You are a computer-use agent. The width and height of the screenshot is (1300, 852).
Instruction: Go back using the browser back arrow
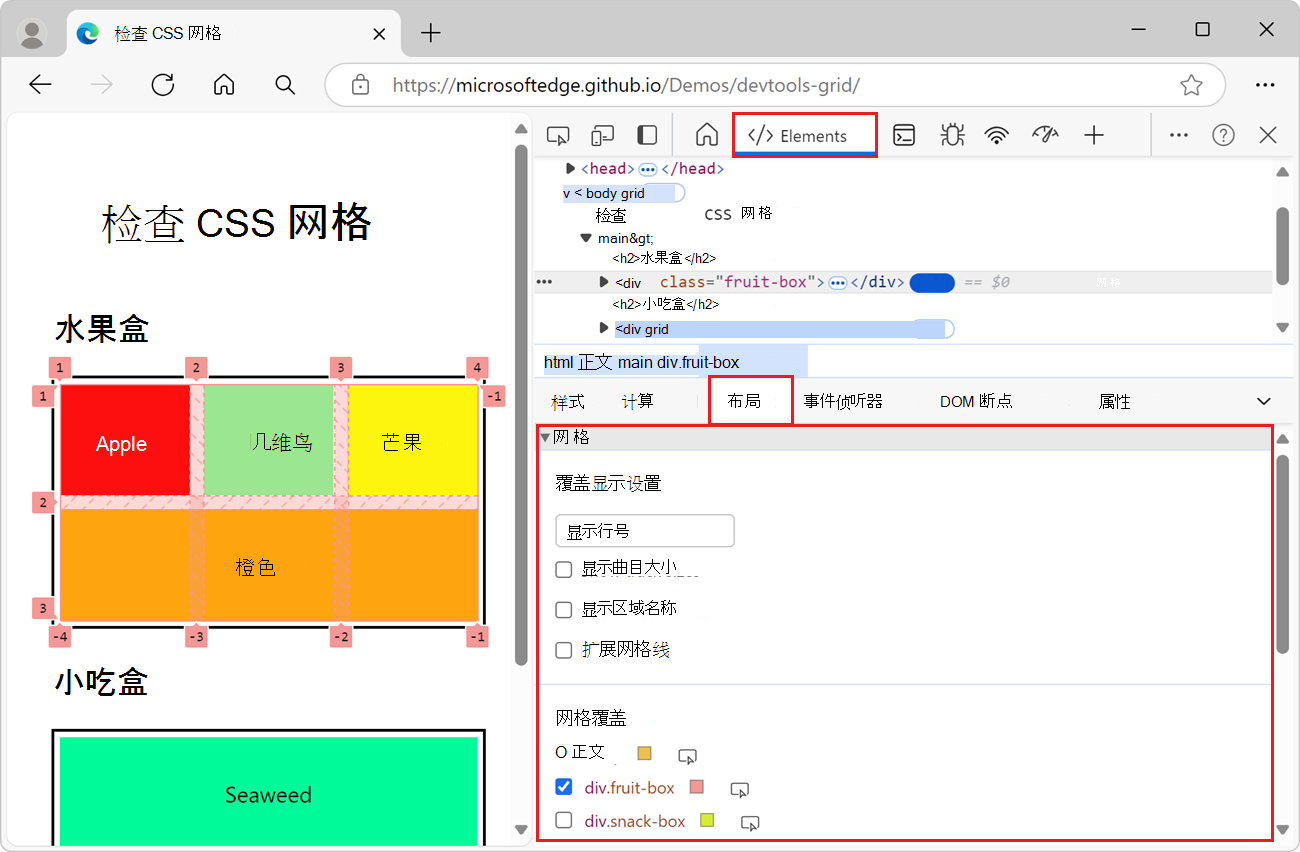pos(40,85)
